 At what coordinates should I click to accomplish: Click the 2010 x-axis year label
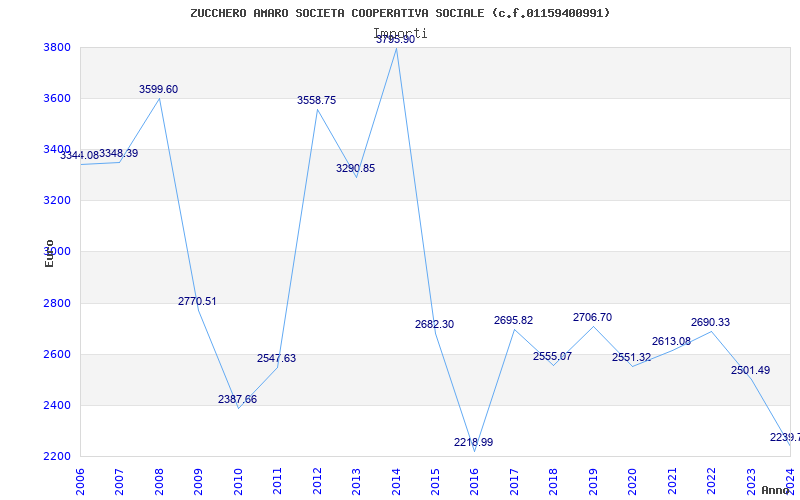pyautogui.click(x=238, y=482)
